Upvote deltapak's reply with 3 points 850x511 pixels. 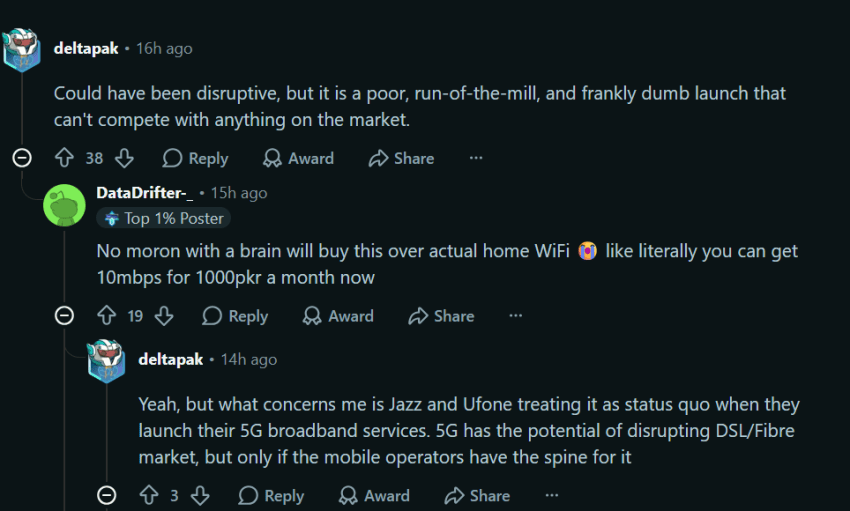149,495
